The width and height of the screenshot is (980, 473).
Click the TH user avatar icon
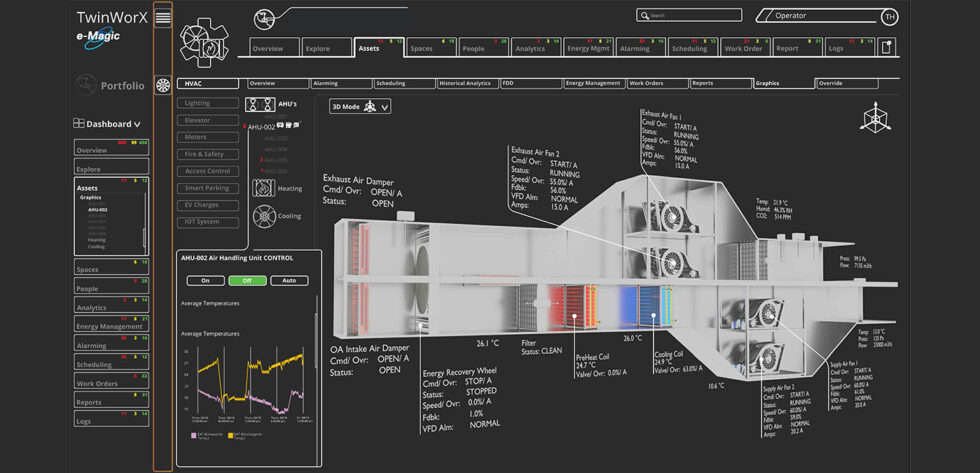[x=889, y=16]
